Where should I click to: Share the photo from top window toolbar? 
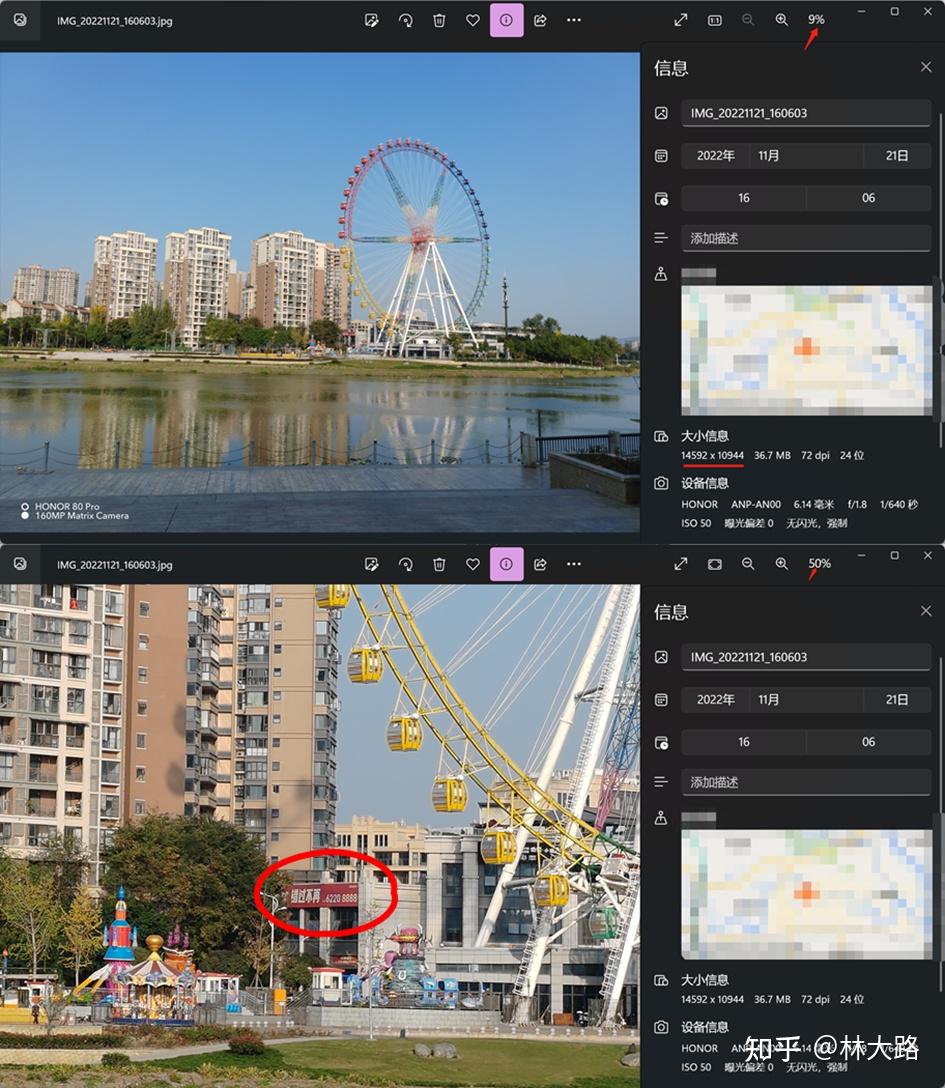tap(540, 21)
